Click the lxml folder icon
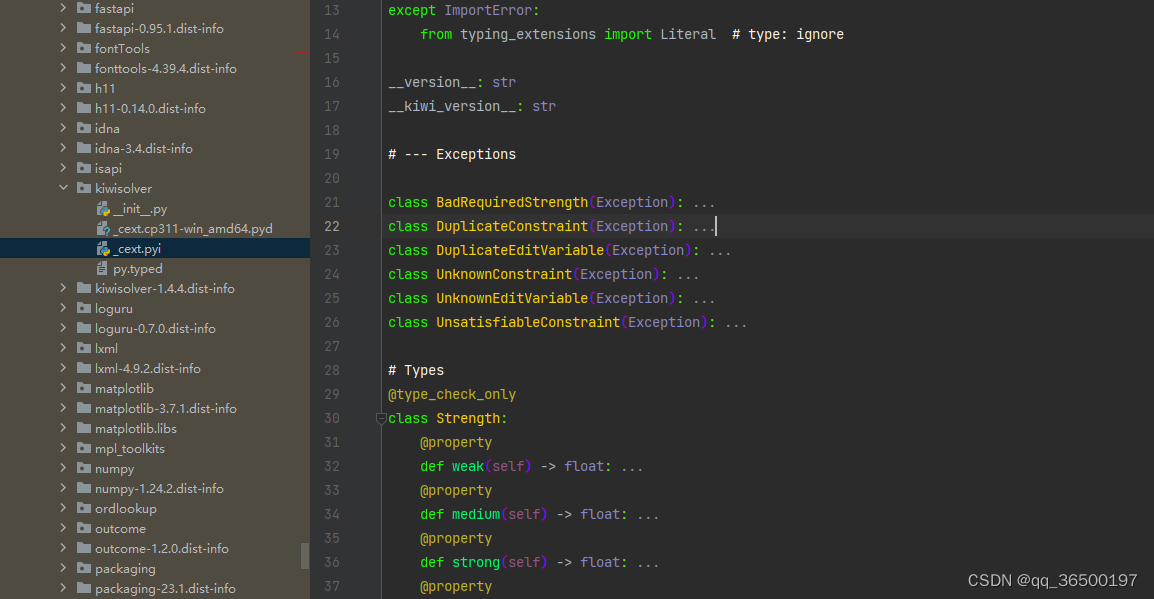The image size is (1154, 599). coord(84,348)
